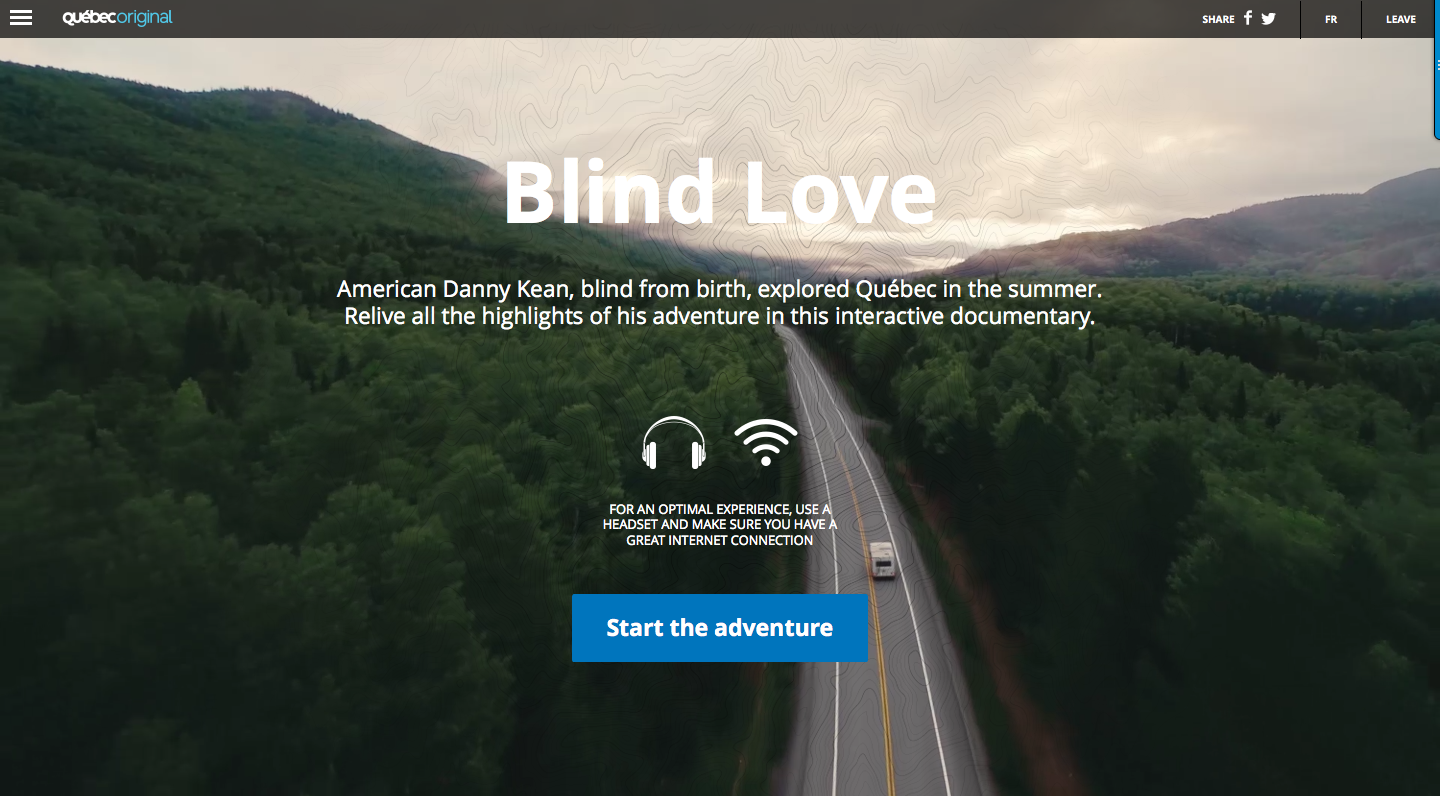Image resolution: width=1440 pixels, height=796 pixels.
Task: Start the adventure
Action: (x=720, y=628)
